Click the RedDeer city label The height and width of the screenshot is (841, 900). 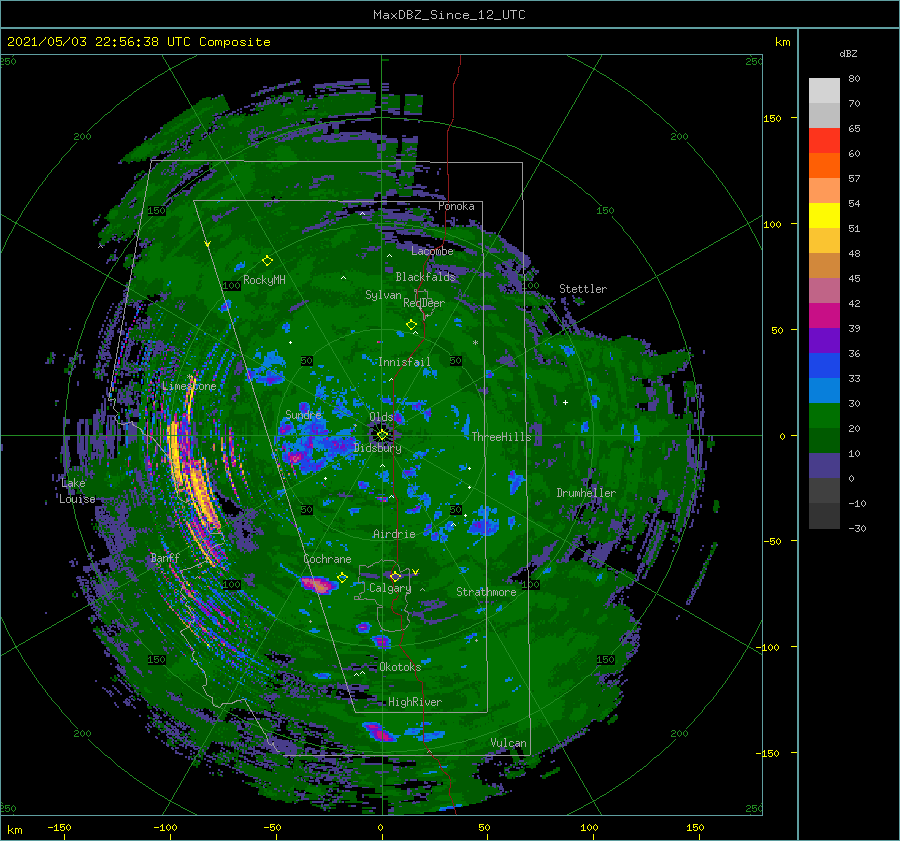(424, 303)
